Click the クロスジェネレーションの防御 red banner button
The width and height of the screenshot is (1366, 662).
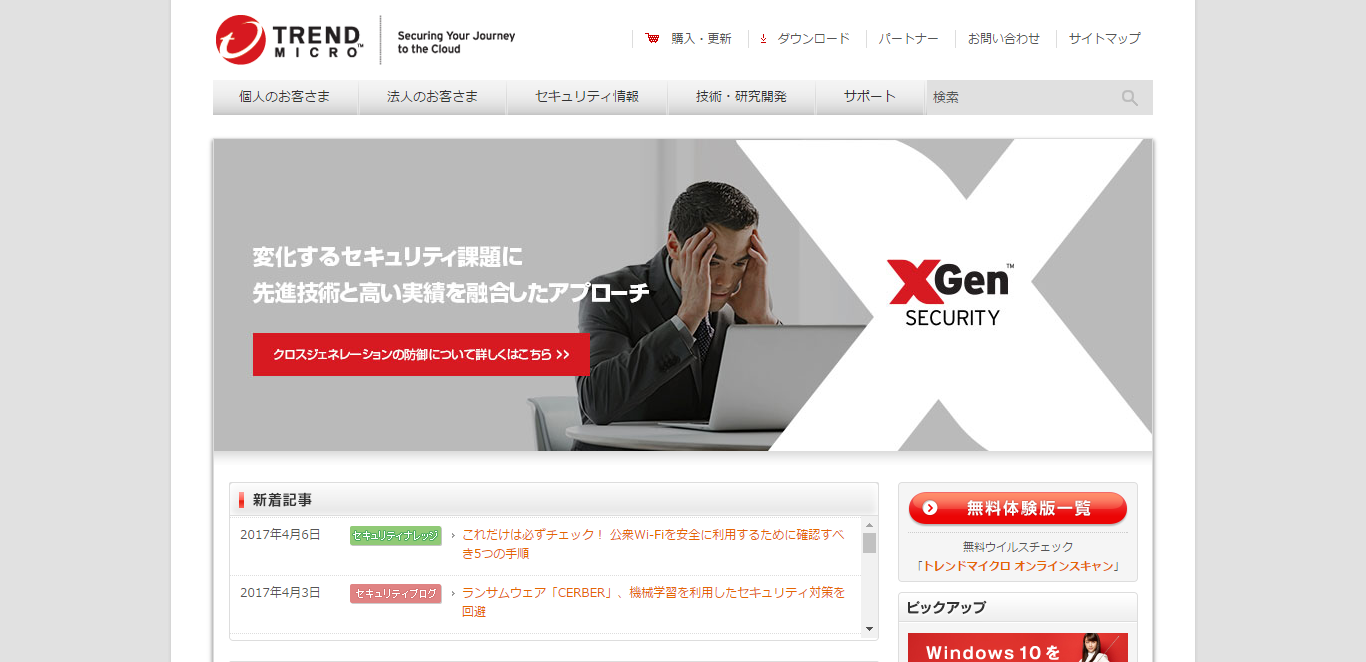click(x=421, y=354)
